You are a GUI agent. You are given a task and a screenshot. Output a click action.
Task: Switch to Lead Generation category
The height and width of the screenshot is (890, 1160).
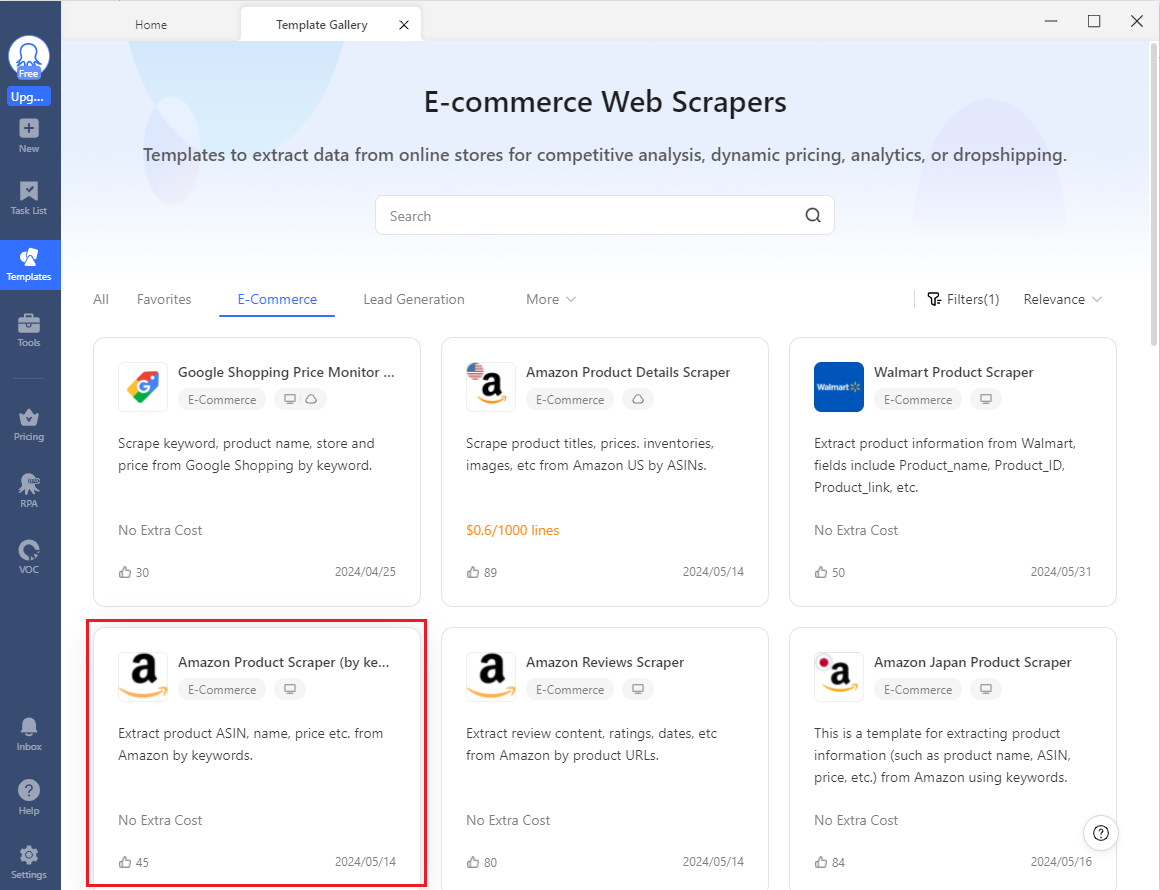(x=414, y=299)
